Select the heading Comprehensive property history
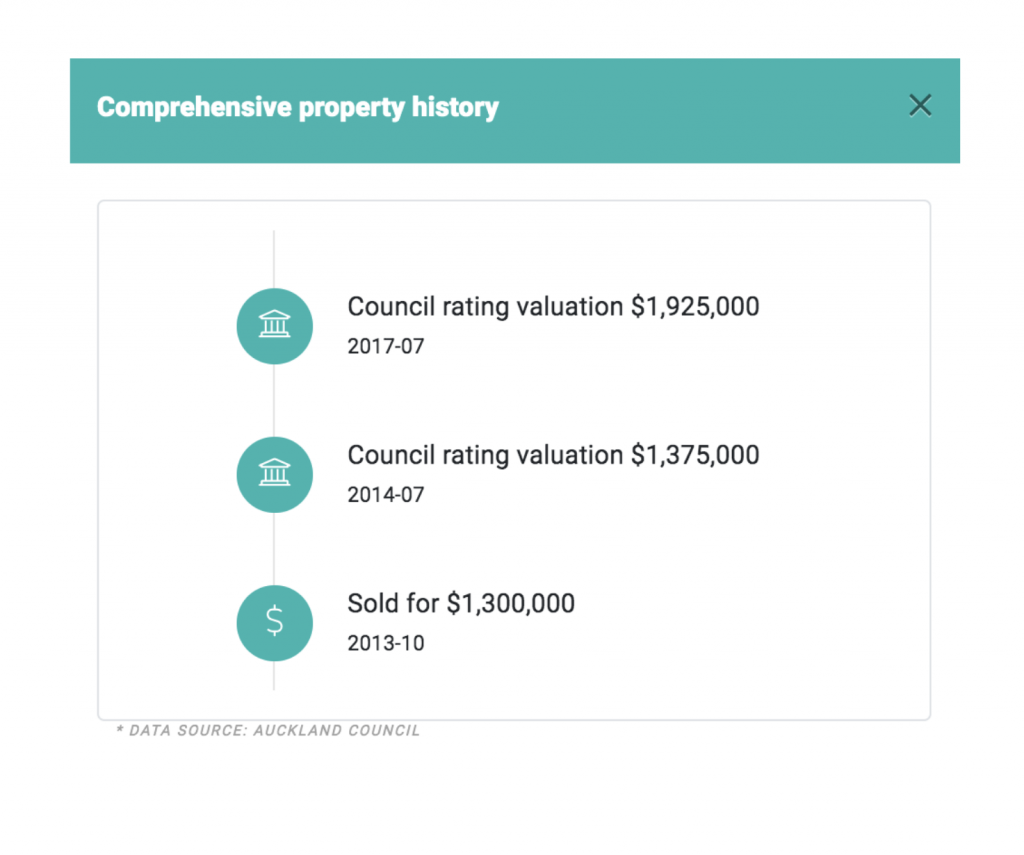1024x855 pixels. (x=297, y=106)
